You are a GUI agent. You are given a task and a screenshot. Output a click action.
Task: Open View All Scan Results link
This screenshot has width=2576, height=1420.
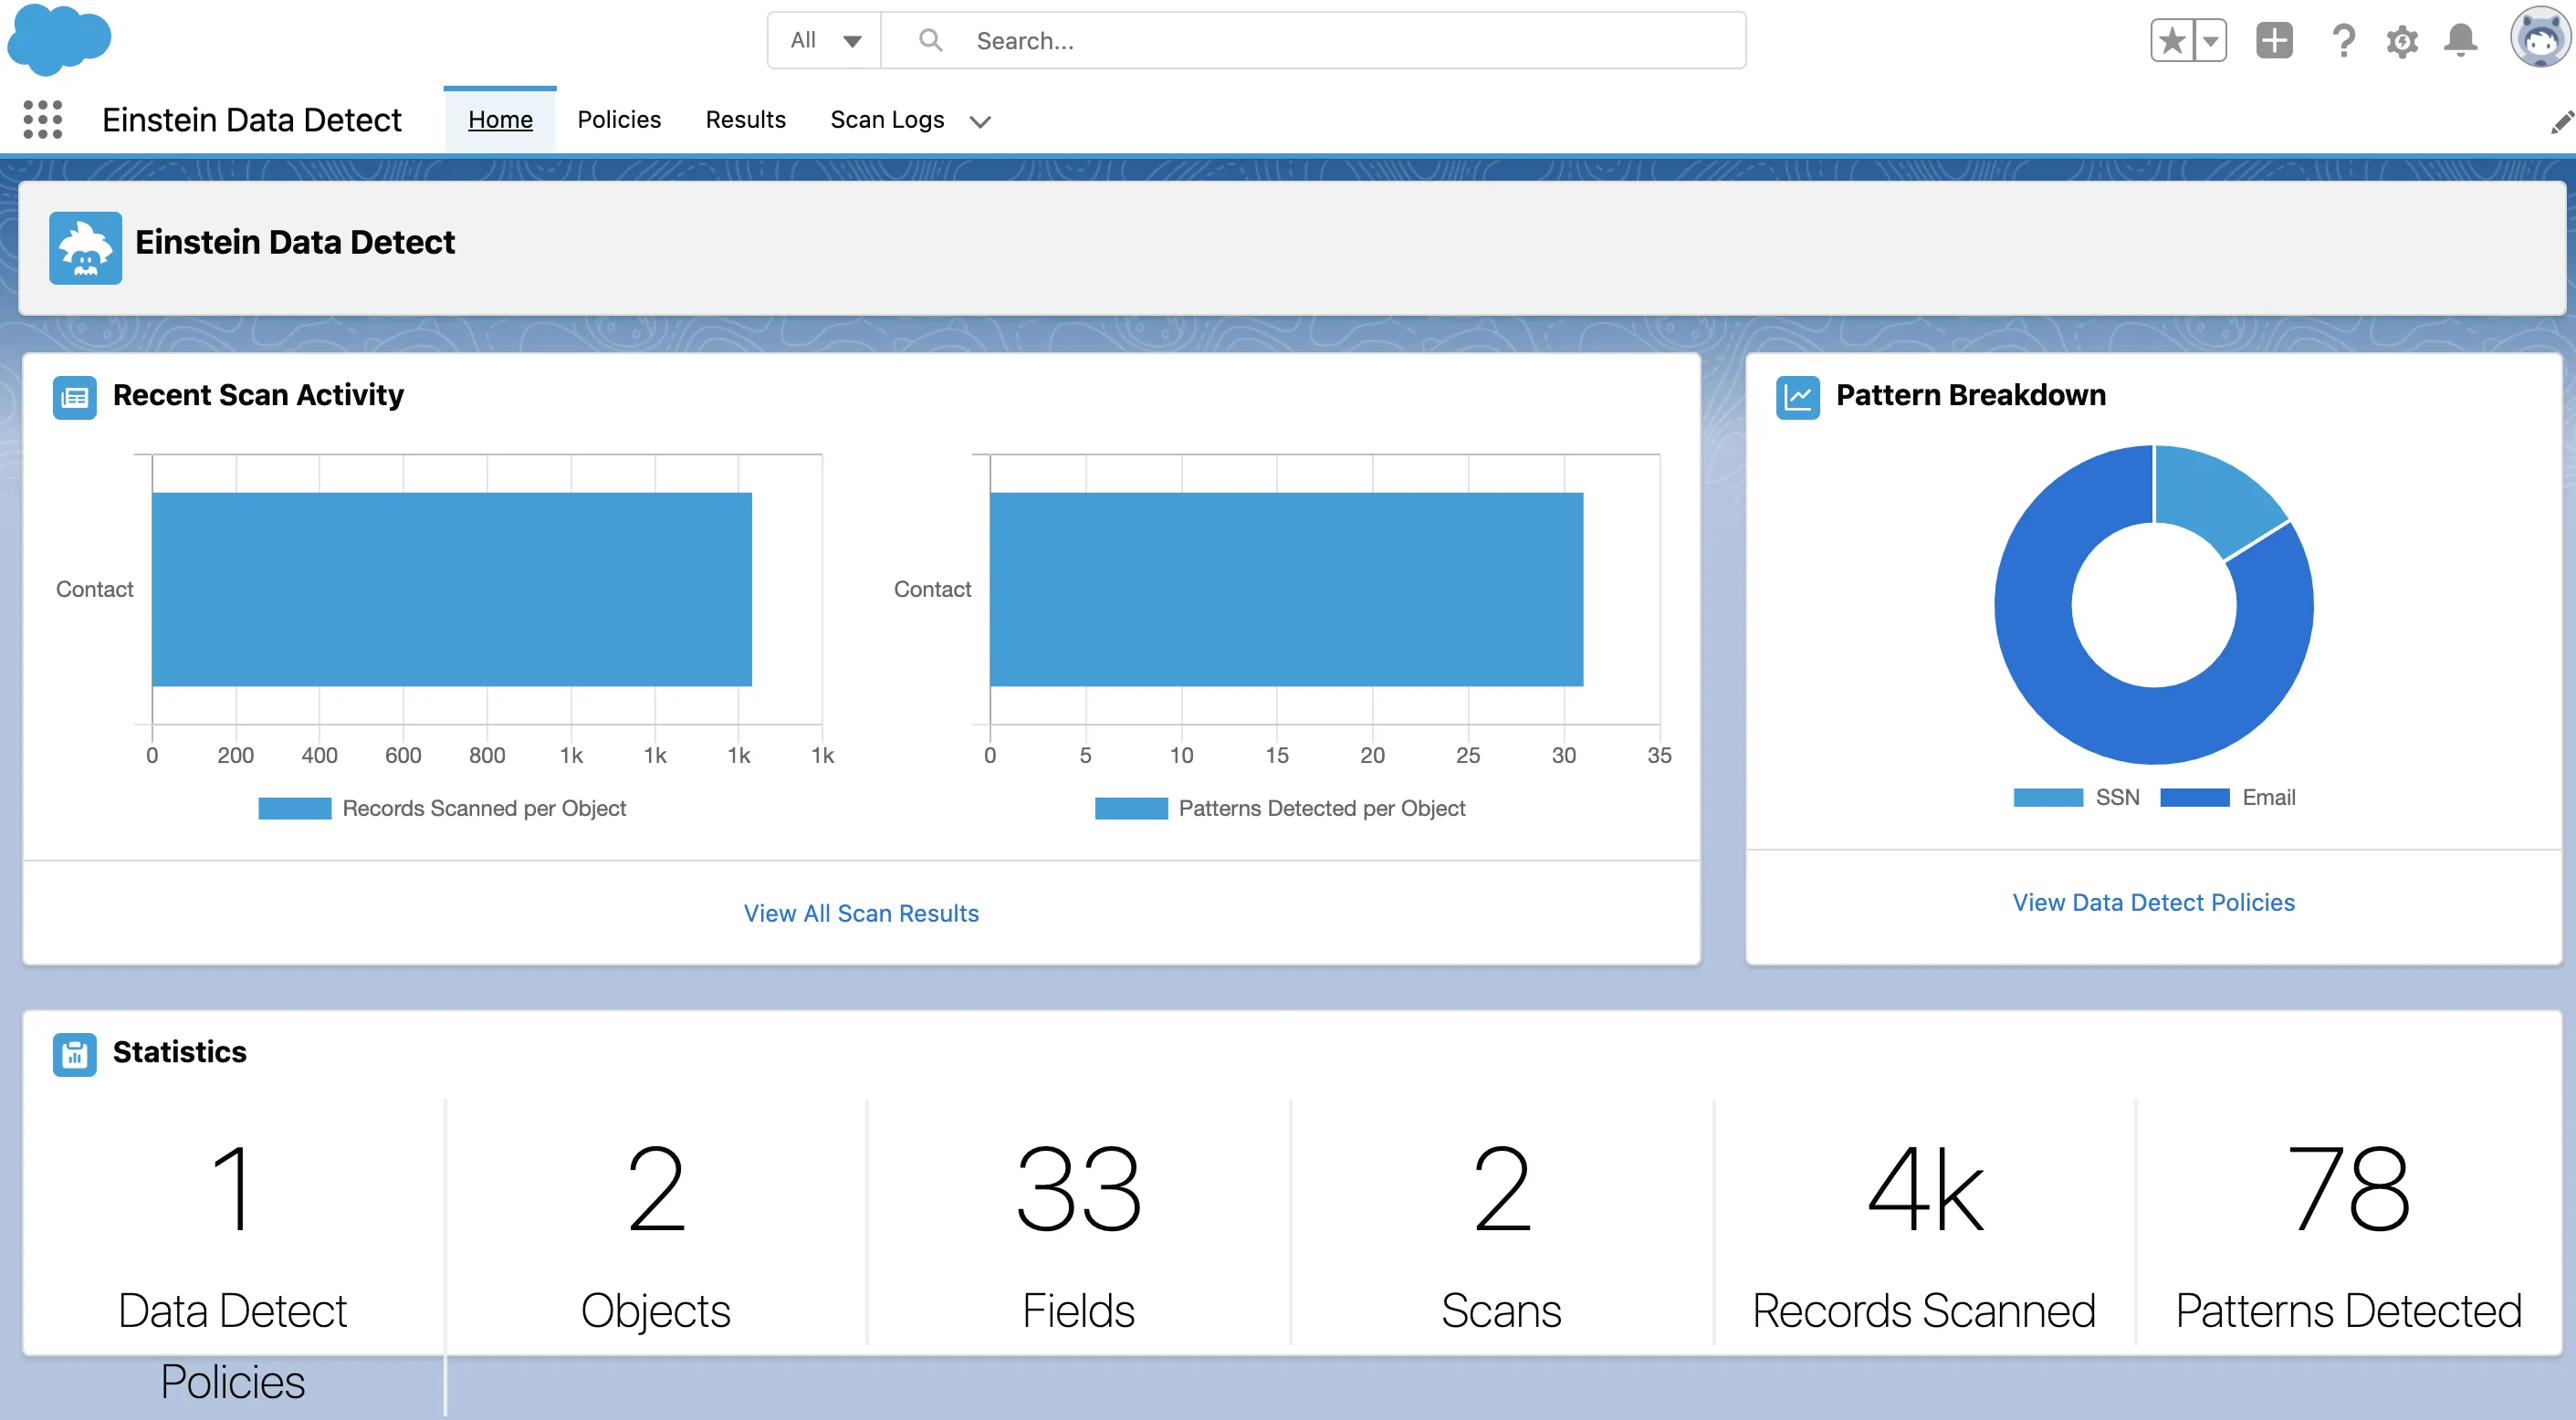click(860, 913)
